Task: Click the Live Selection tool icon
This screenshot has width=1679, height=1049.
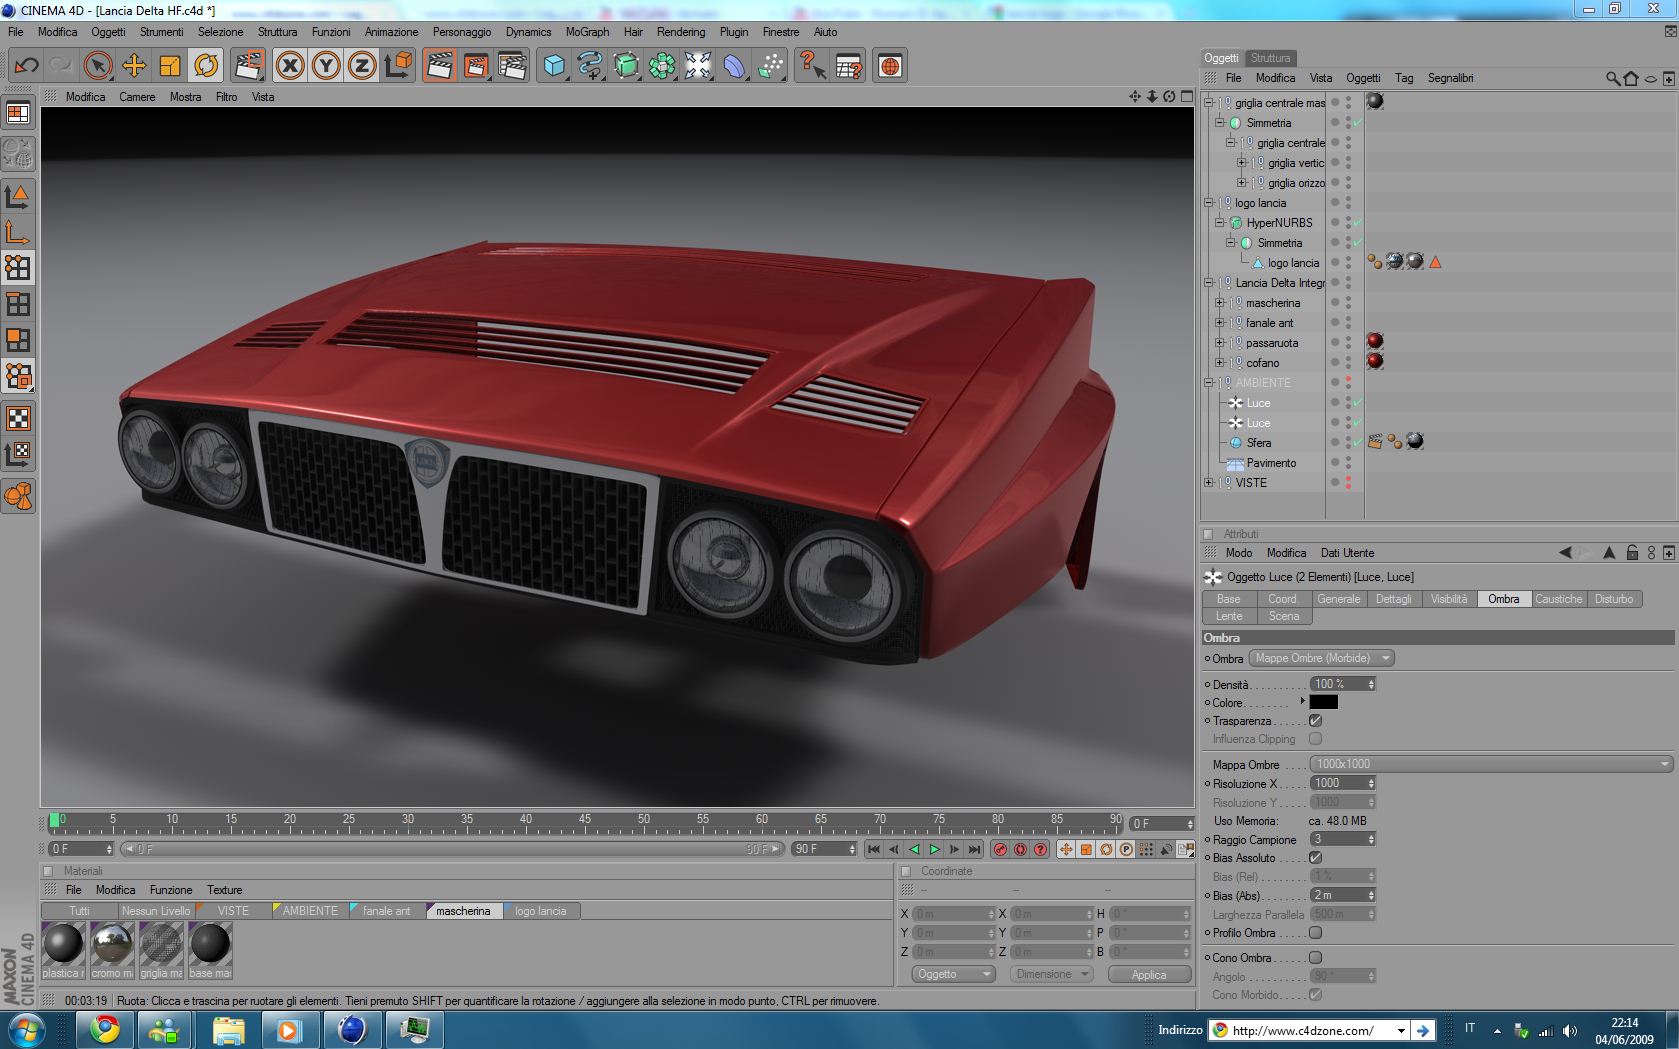Action: 98,66
